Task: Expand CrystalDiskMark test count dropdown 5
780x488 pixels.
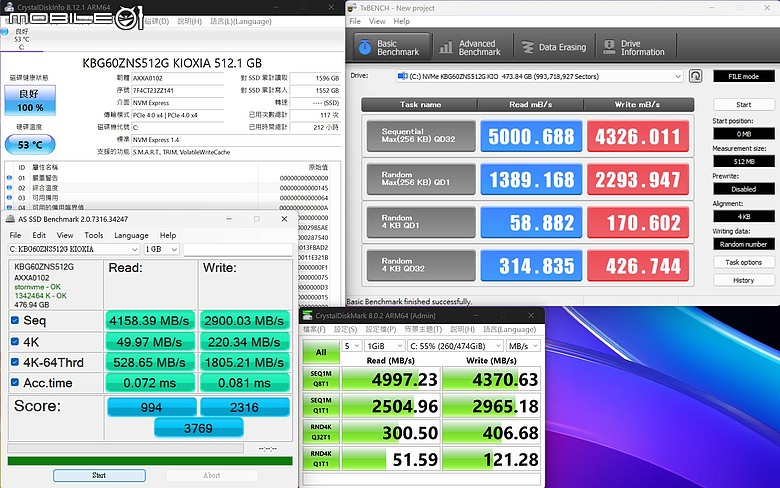Action: (x=352, y=346)
